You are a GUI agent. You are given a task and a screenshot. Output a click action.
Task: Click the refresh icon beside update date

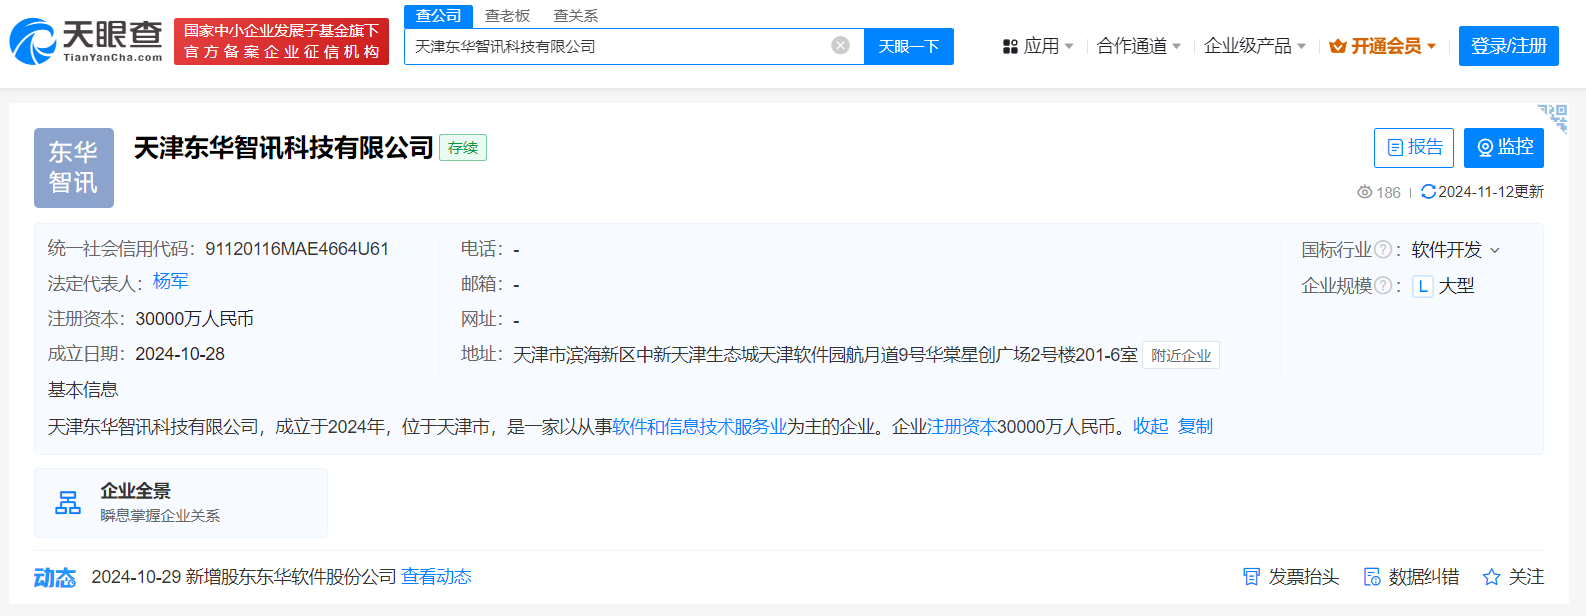(x=1428, y=192)
